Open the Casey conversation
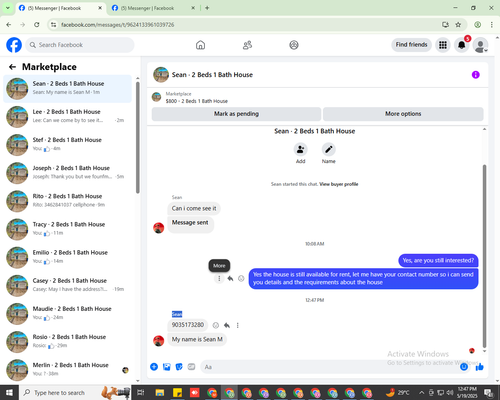The height and width of the screenshot is (400, 500). pyautogui.click(x=67, y=286)
